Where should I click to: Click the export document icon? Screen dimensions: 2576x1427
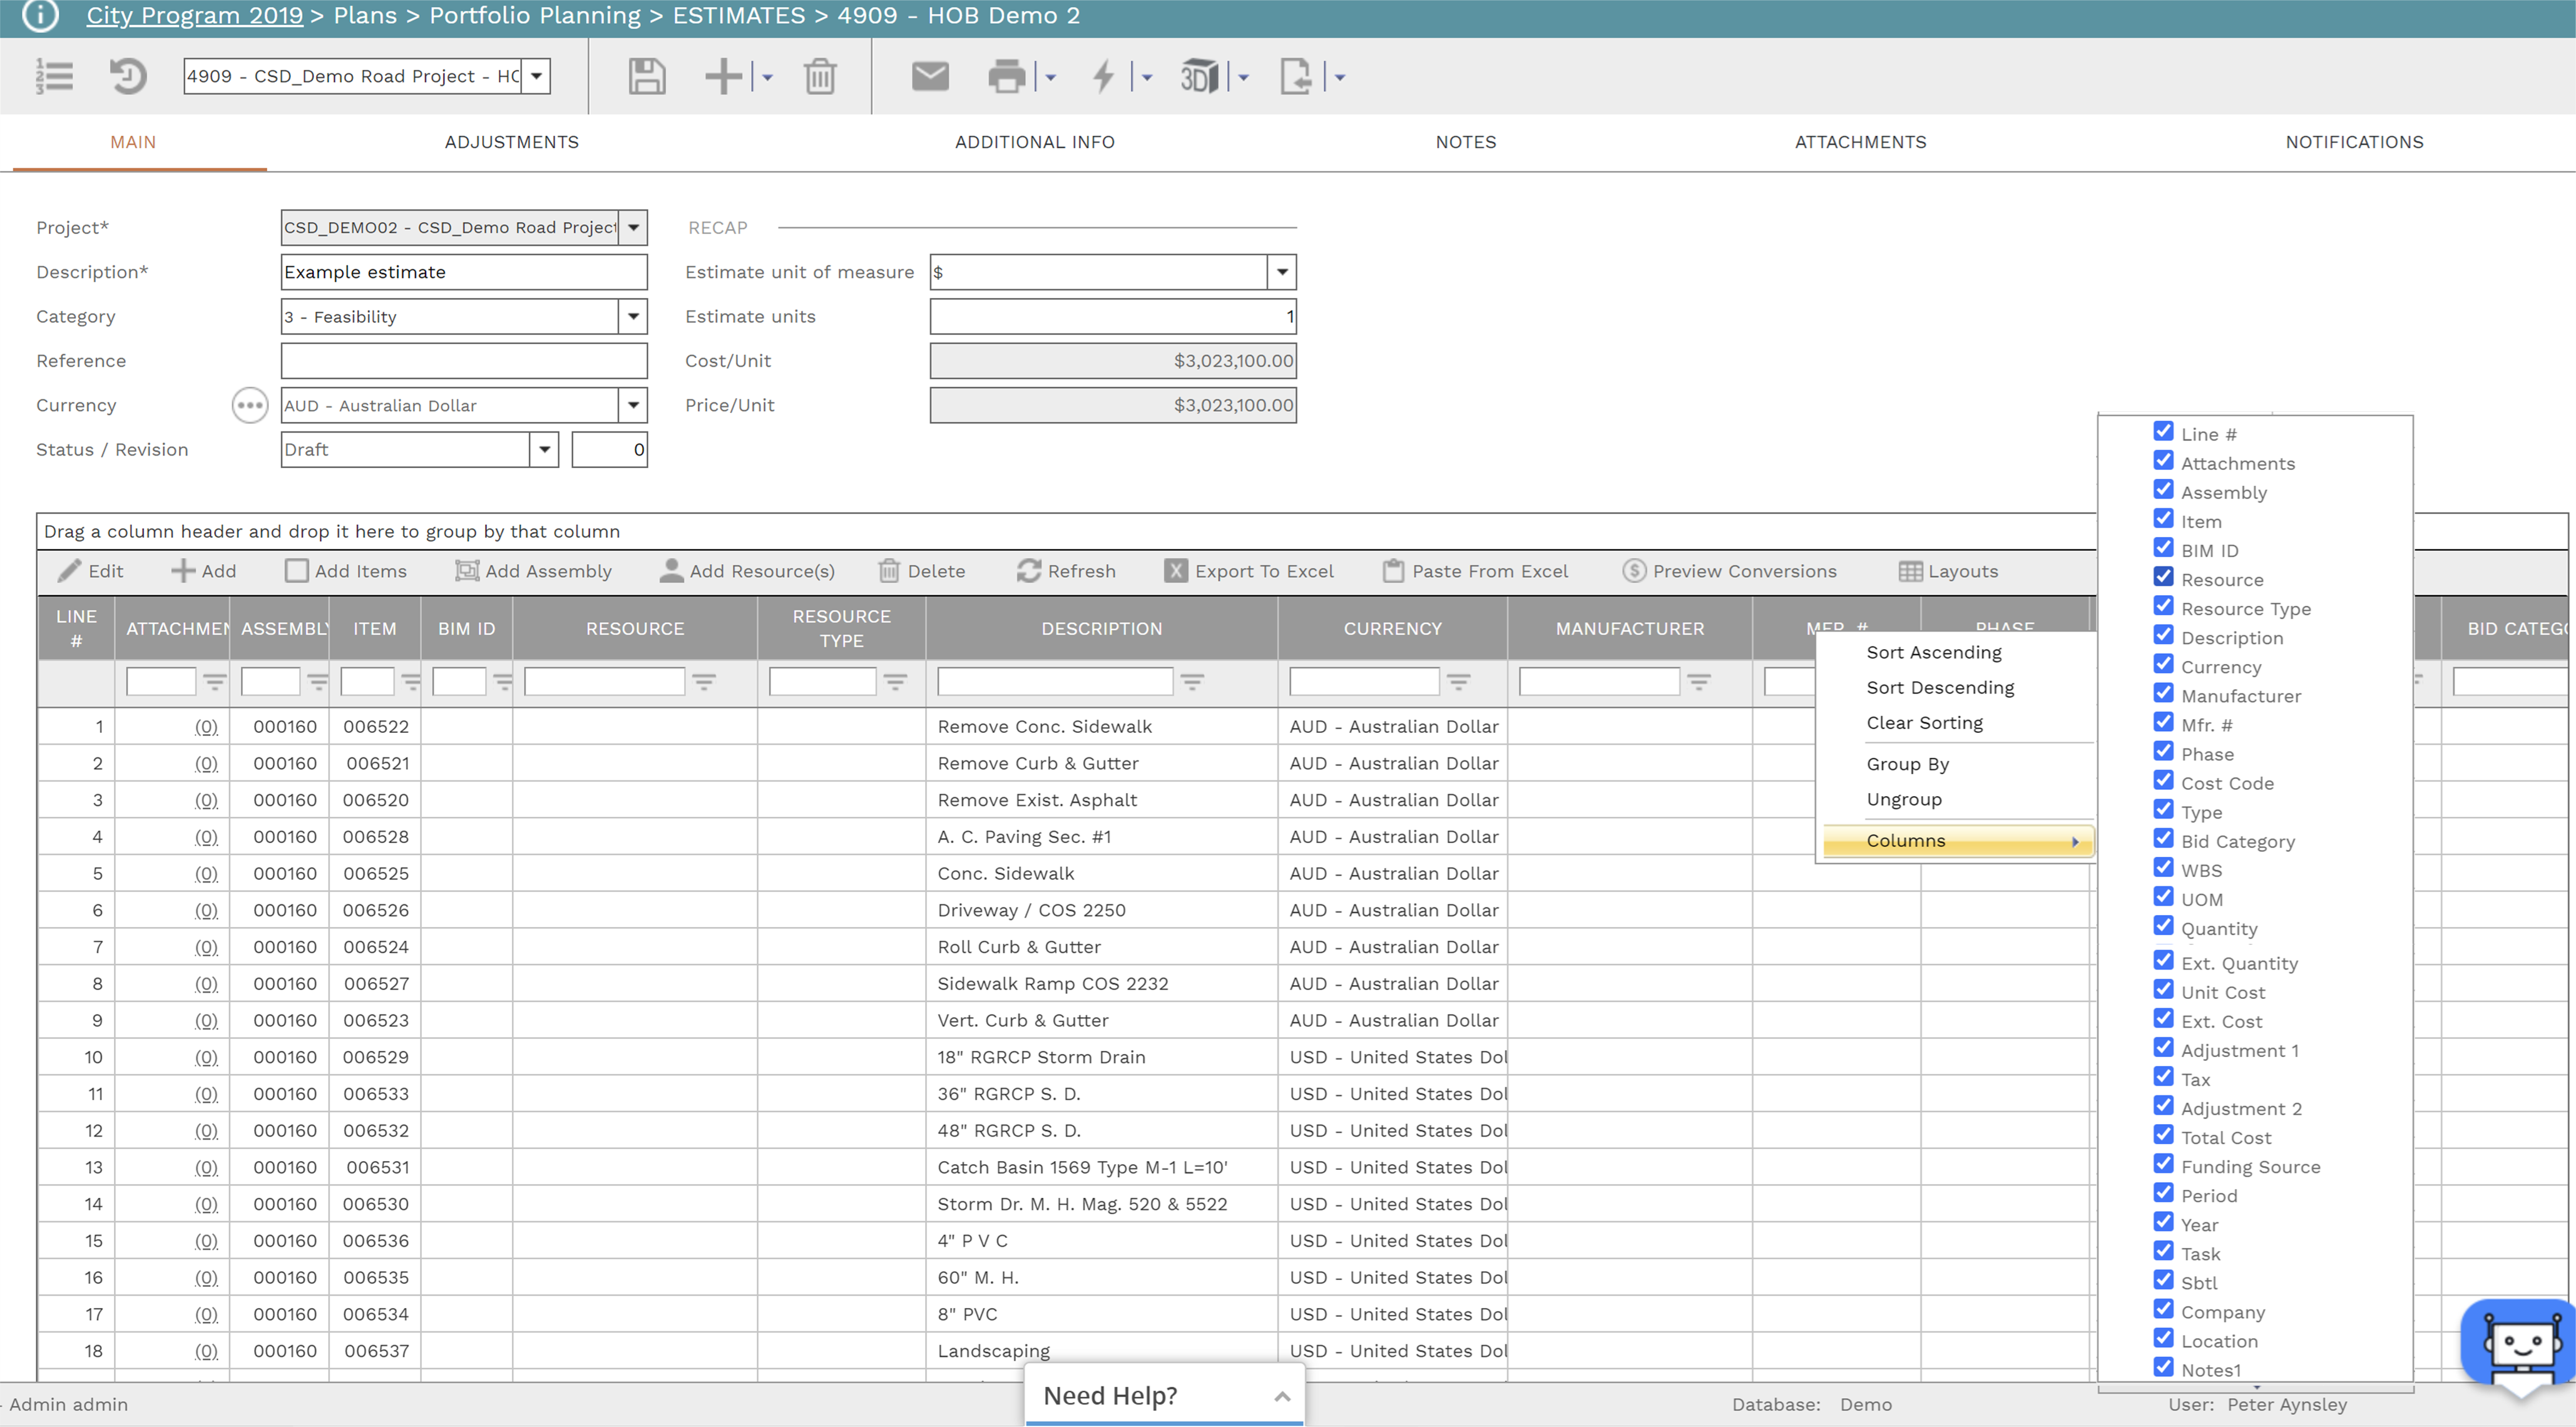pos(1297,76)
